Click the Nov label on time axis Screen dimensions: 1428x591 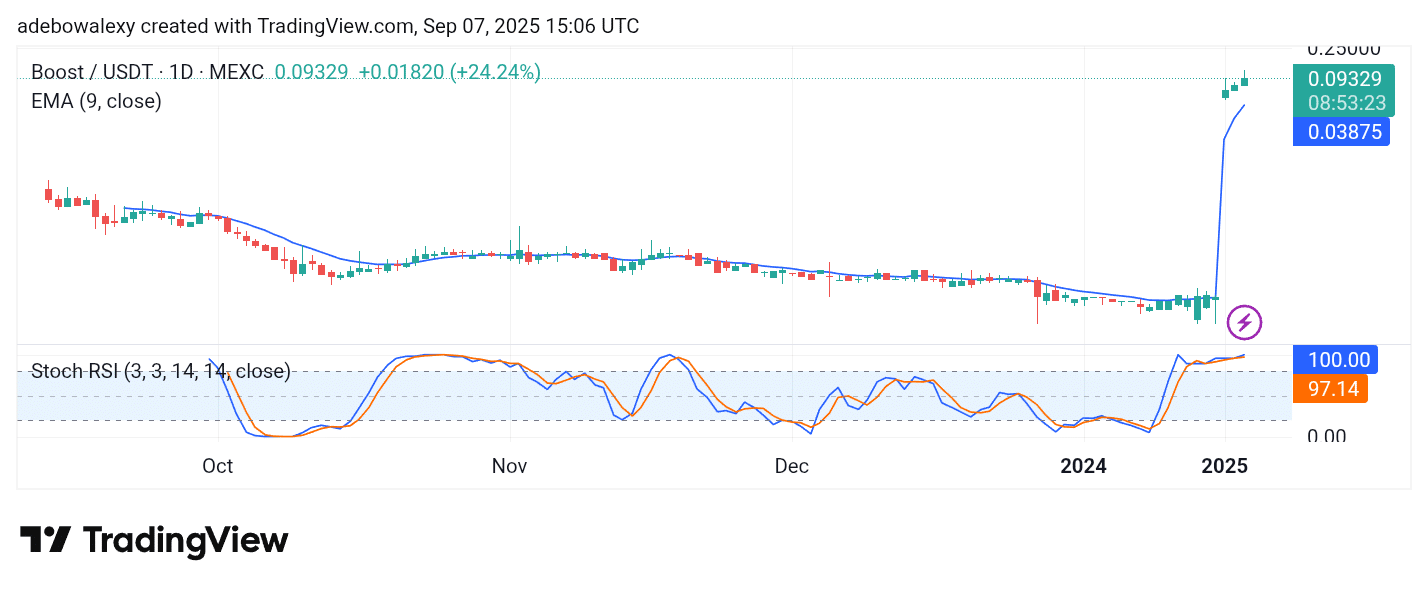pyautogui.click(x=510, y=466)
